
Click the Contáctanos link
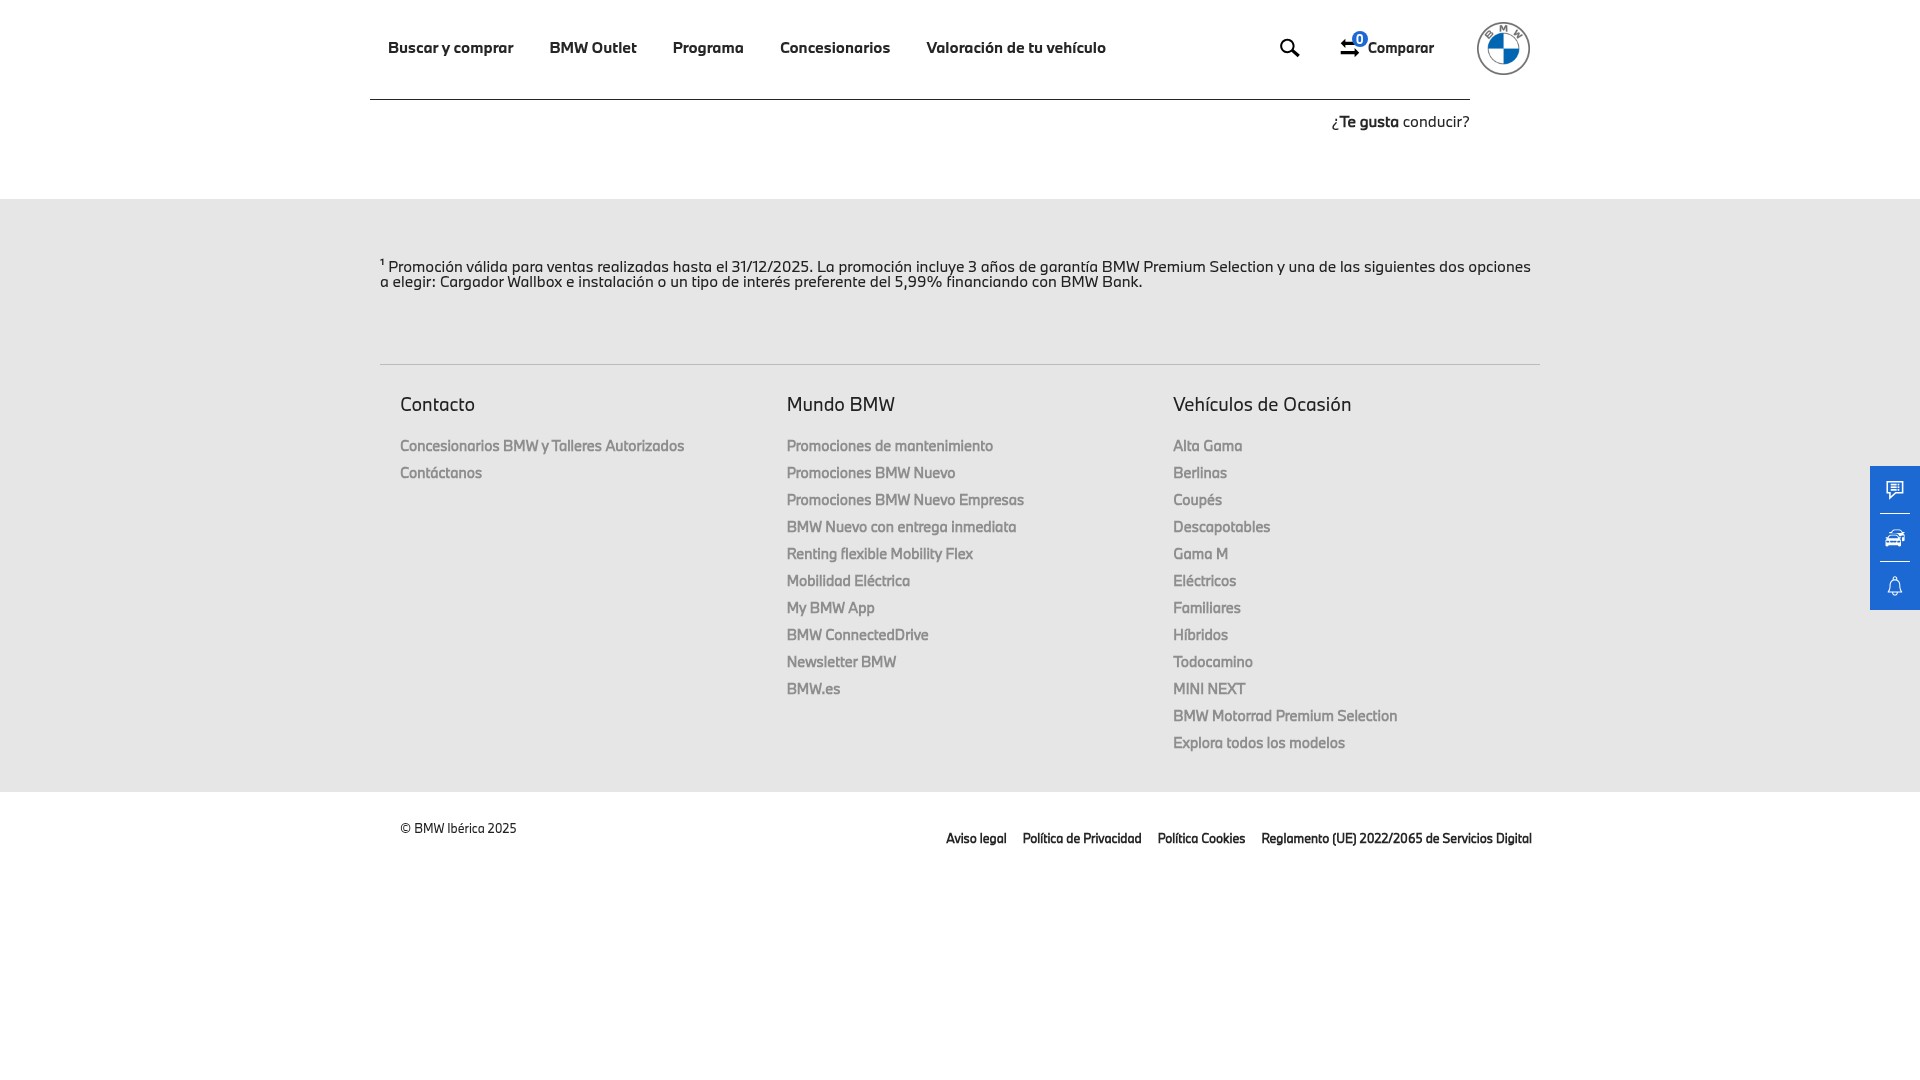(x=441, y=473)
